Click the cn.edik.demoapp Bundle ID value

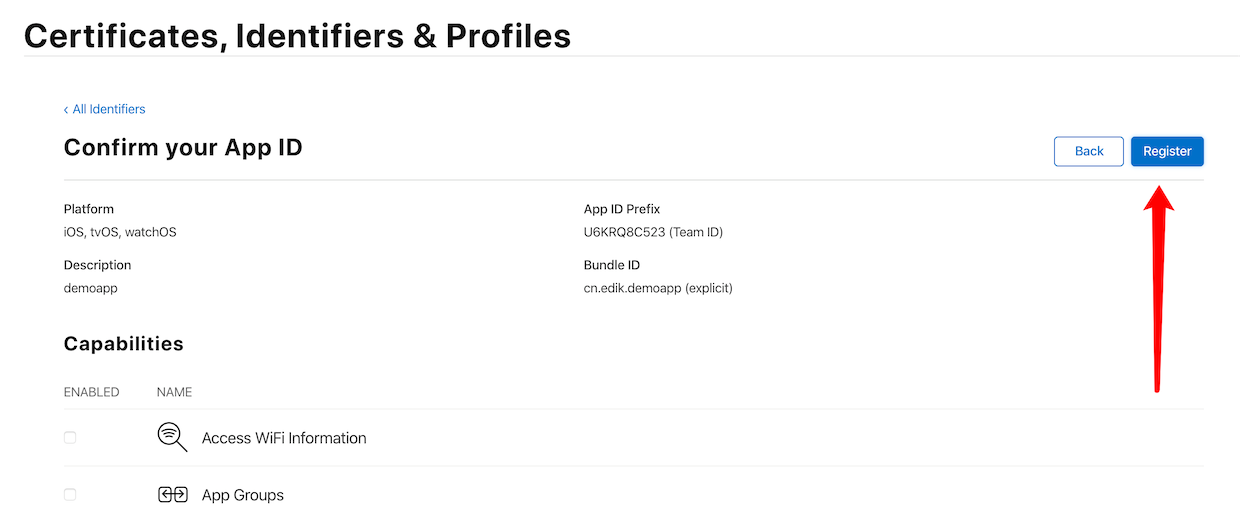point(658,288)
